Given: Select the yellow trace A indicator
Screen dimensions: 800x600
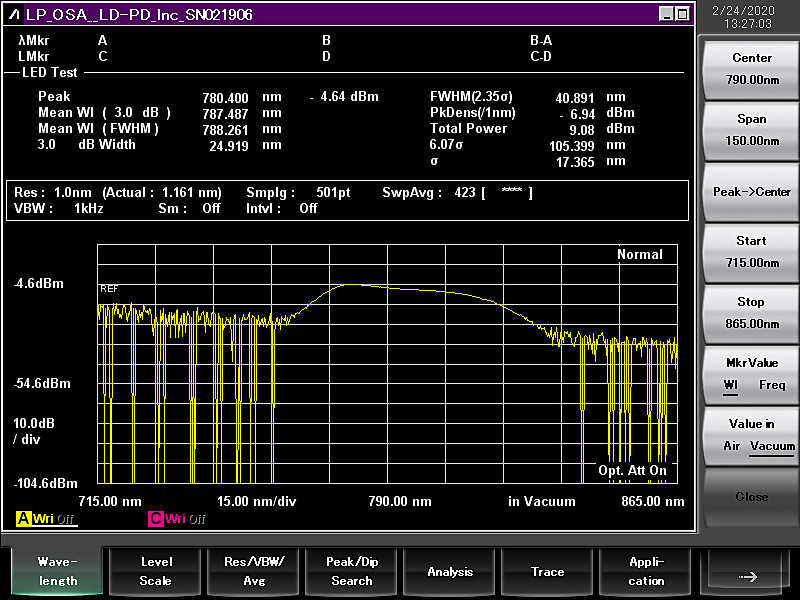Looking at the screenshot, I should (x=23, y=519).
